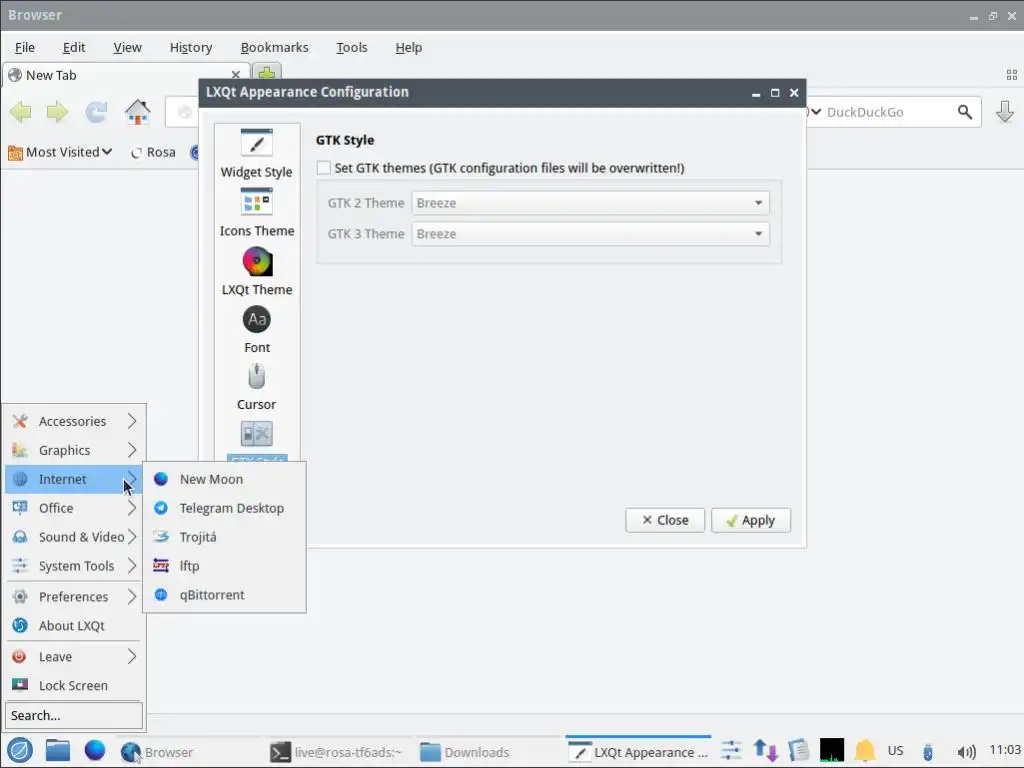
Task: Expand the Graphics menu category
Action: pos(74,450)
